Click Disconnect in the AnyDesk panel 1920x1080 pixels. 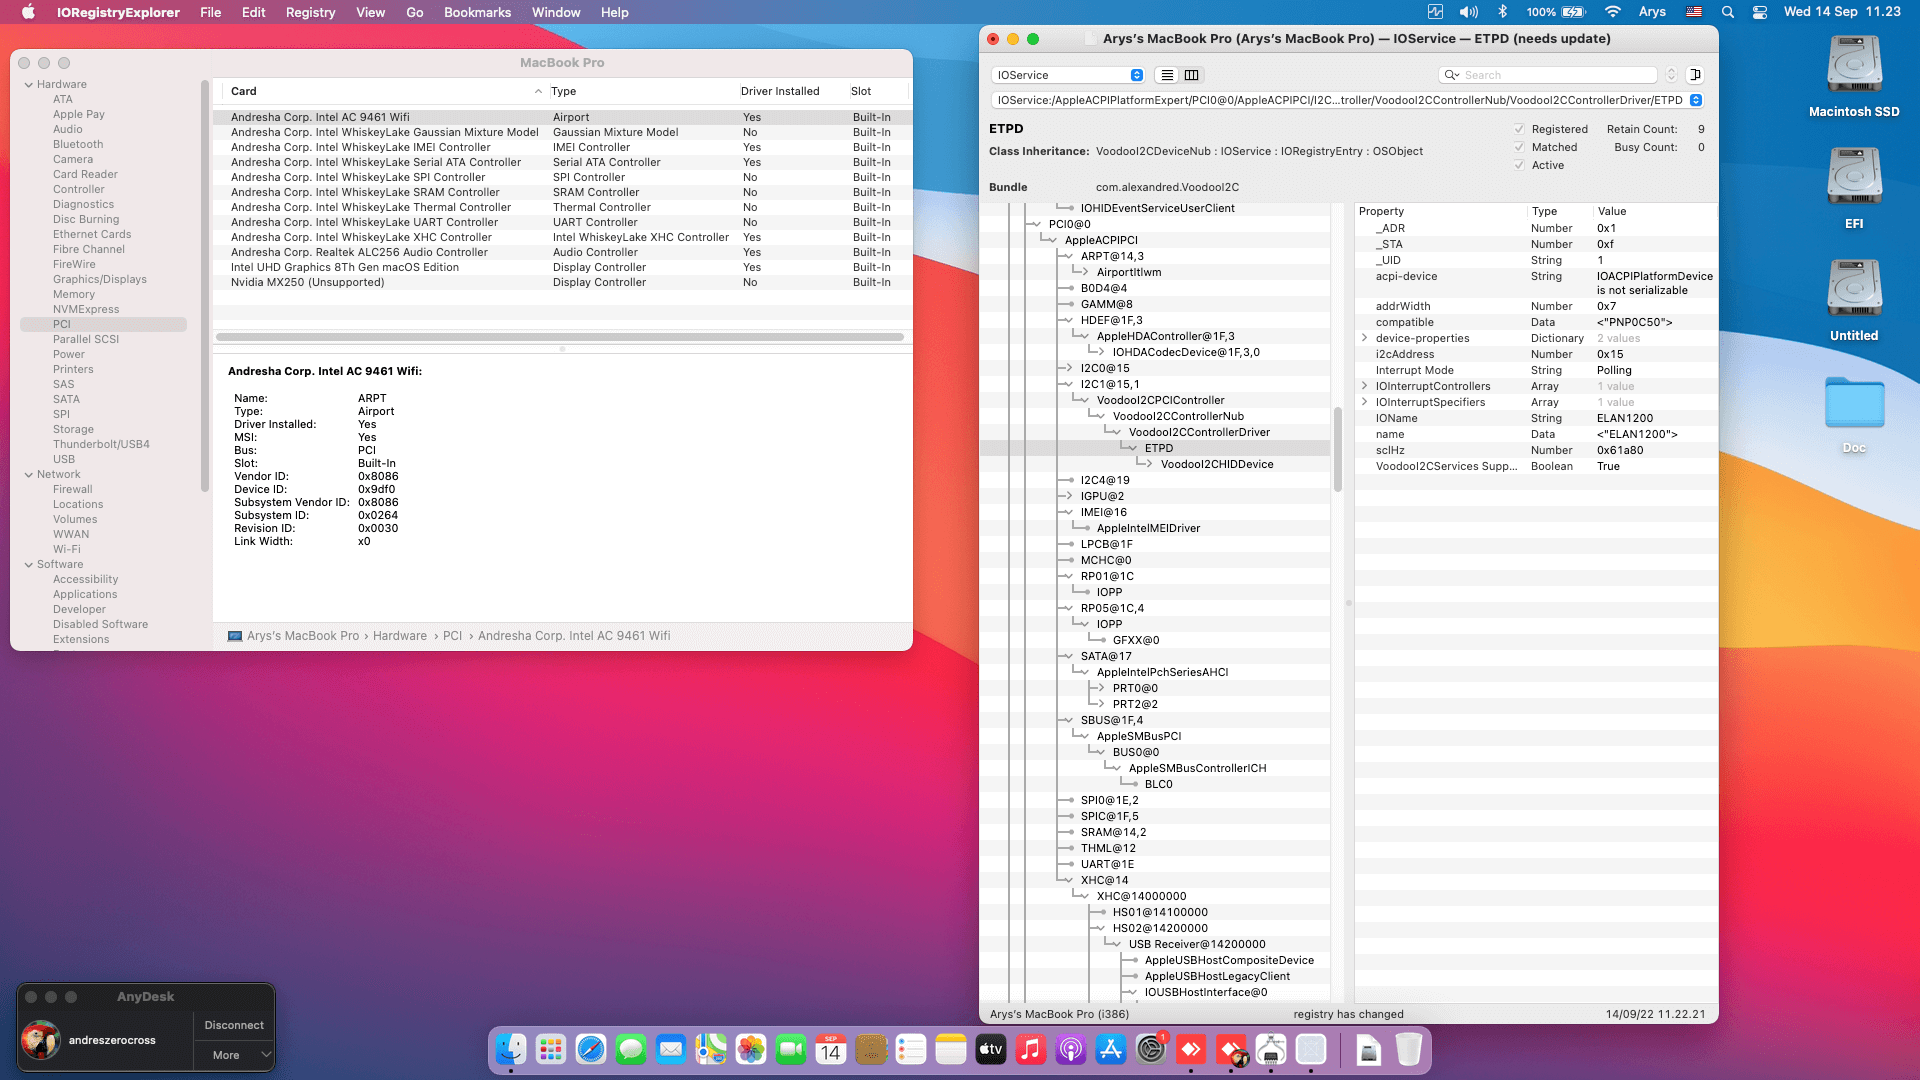[234, 1025]
